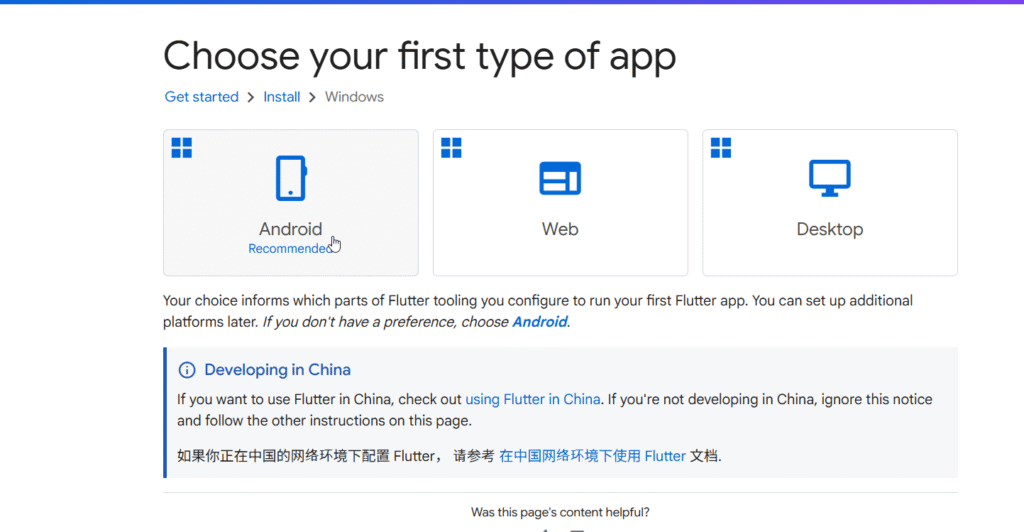1024x532 pixels.
Task: Choose the Web card label
Action: pos(560,229)
